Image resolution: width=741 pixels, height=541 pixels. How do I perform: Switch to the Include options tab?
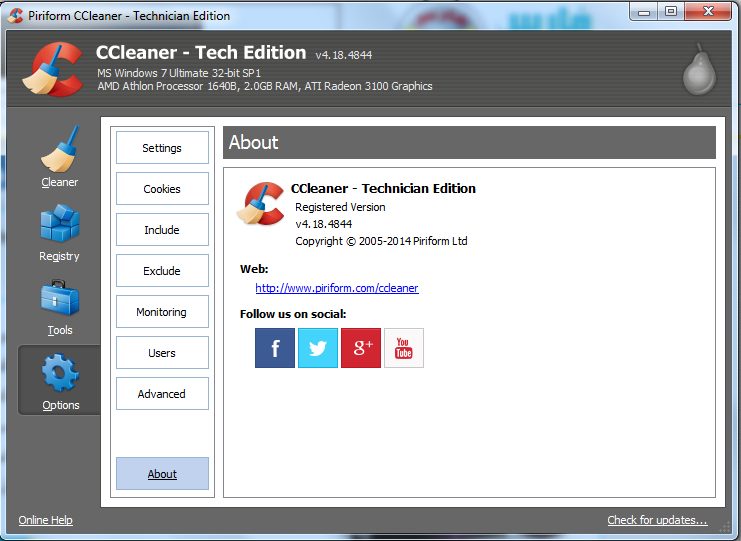(x=162, y=230)
